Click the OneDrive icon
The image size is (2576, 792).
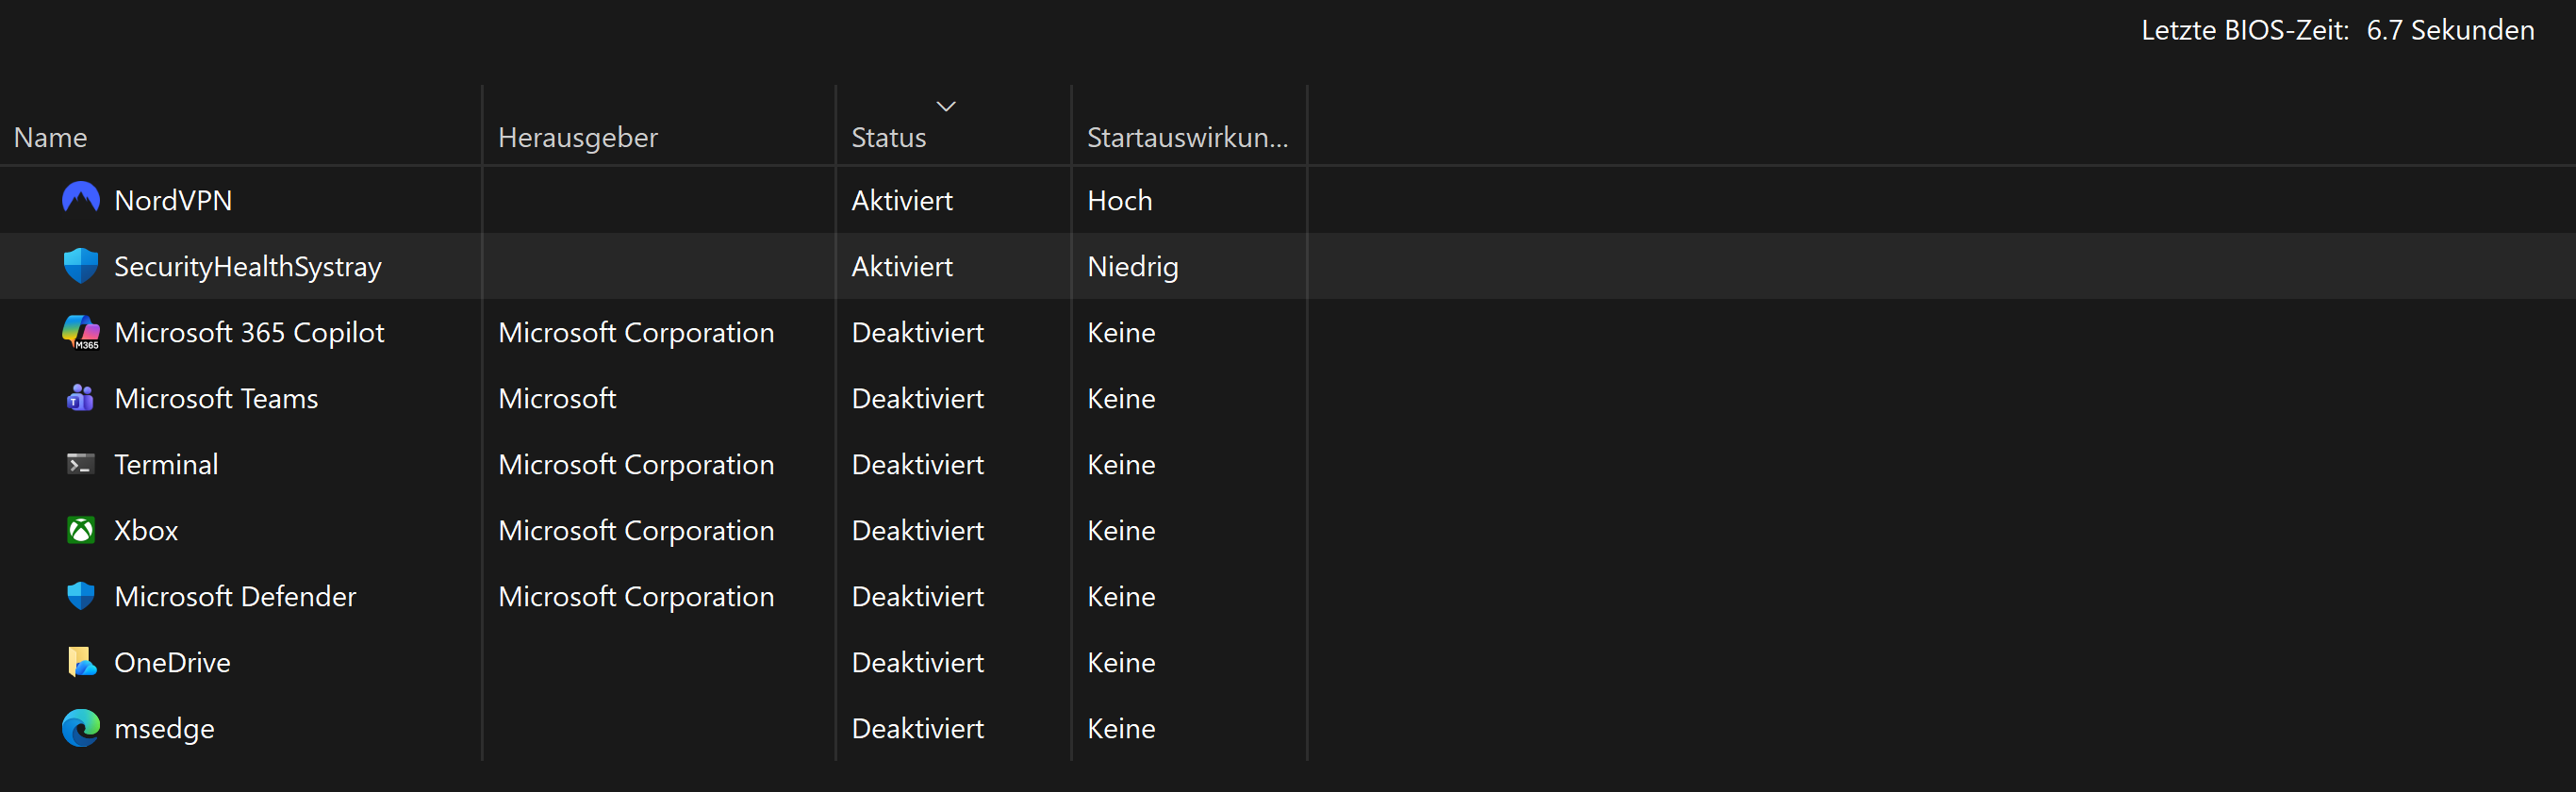click(82, 662)
